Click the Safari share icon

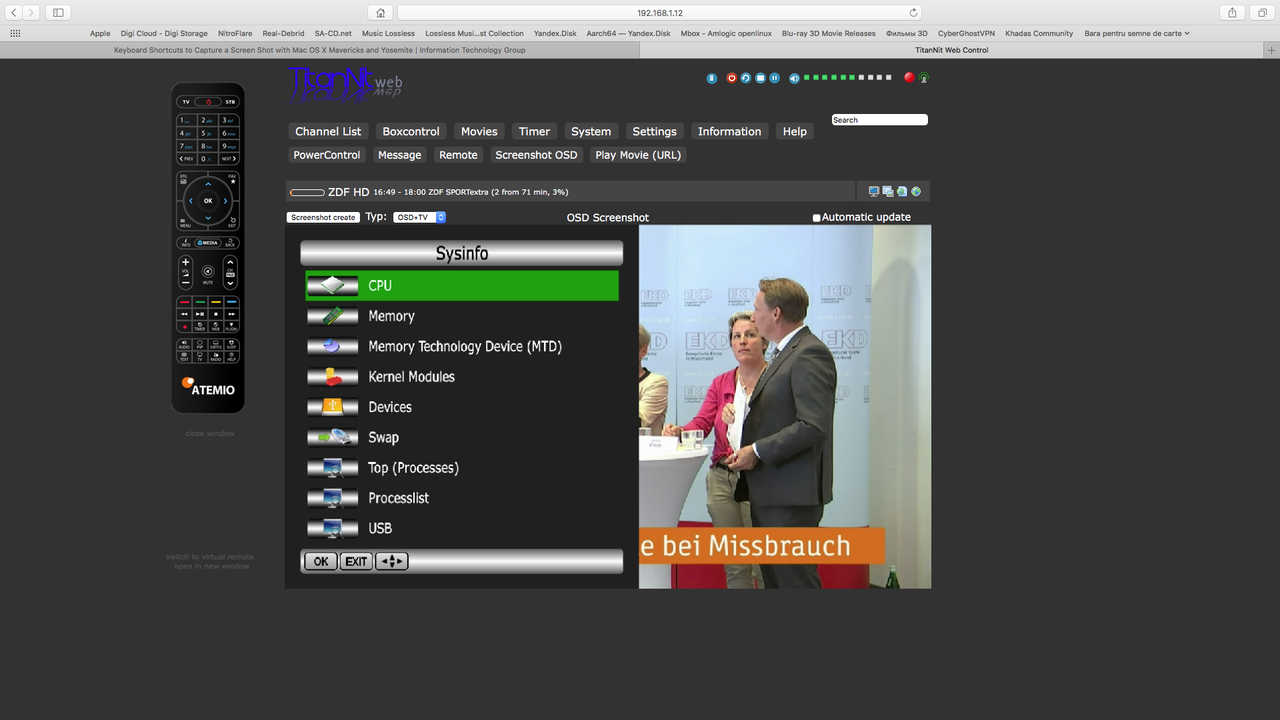[x=1232, y=12]
